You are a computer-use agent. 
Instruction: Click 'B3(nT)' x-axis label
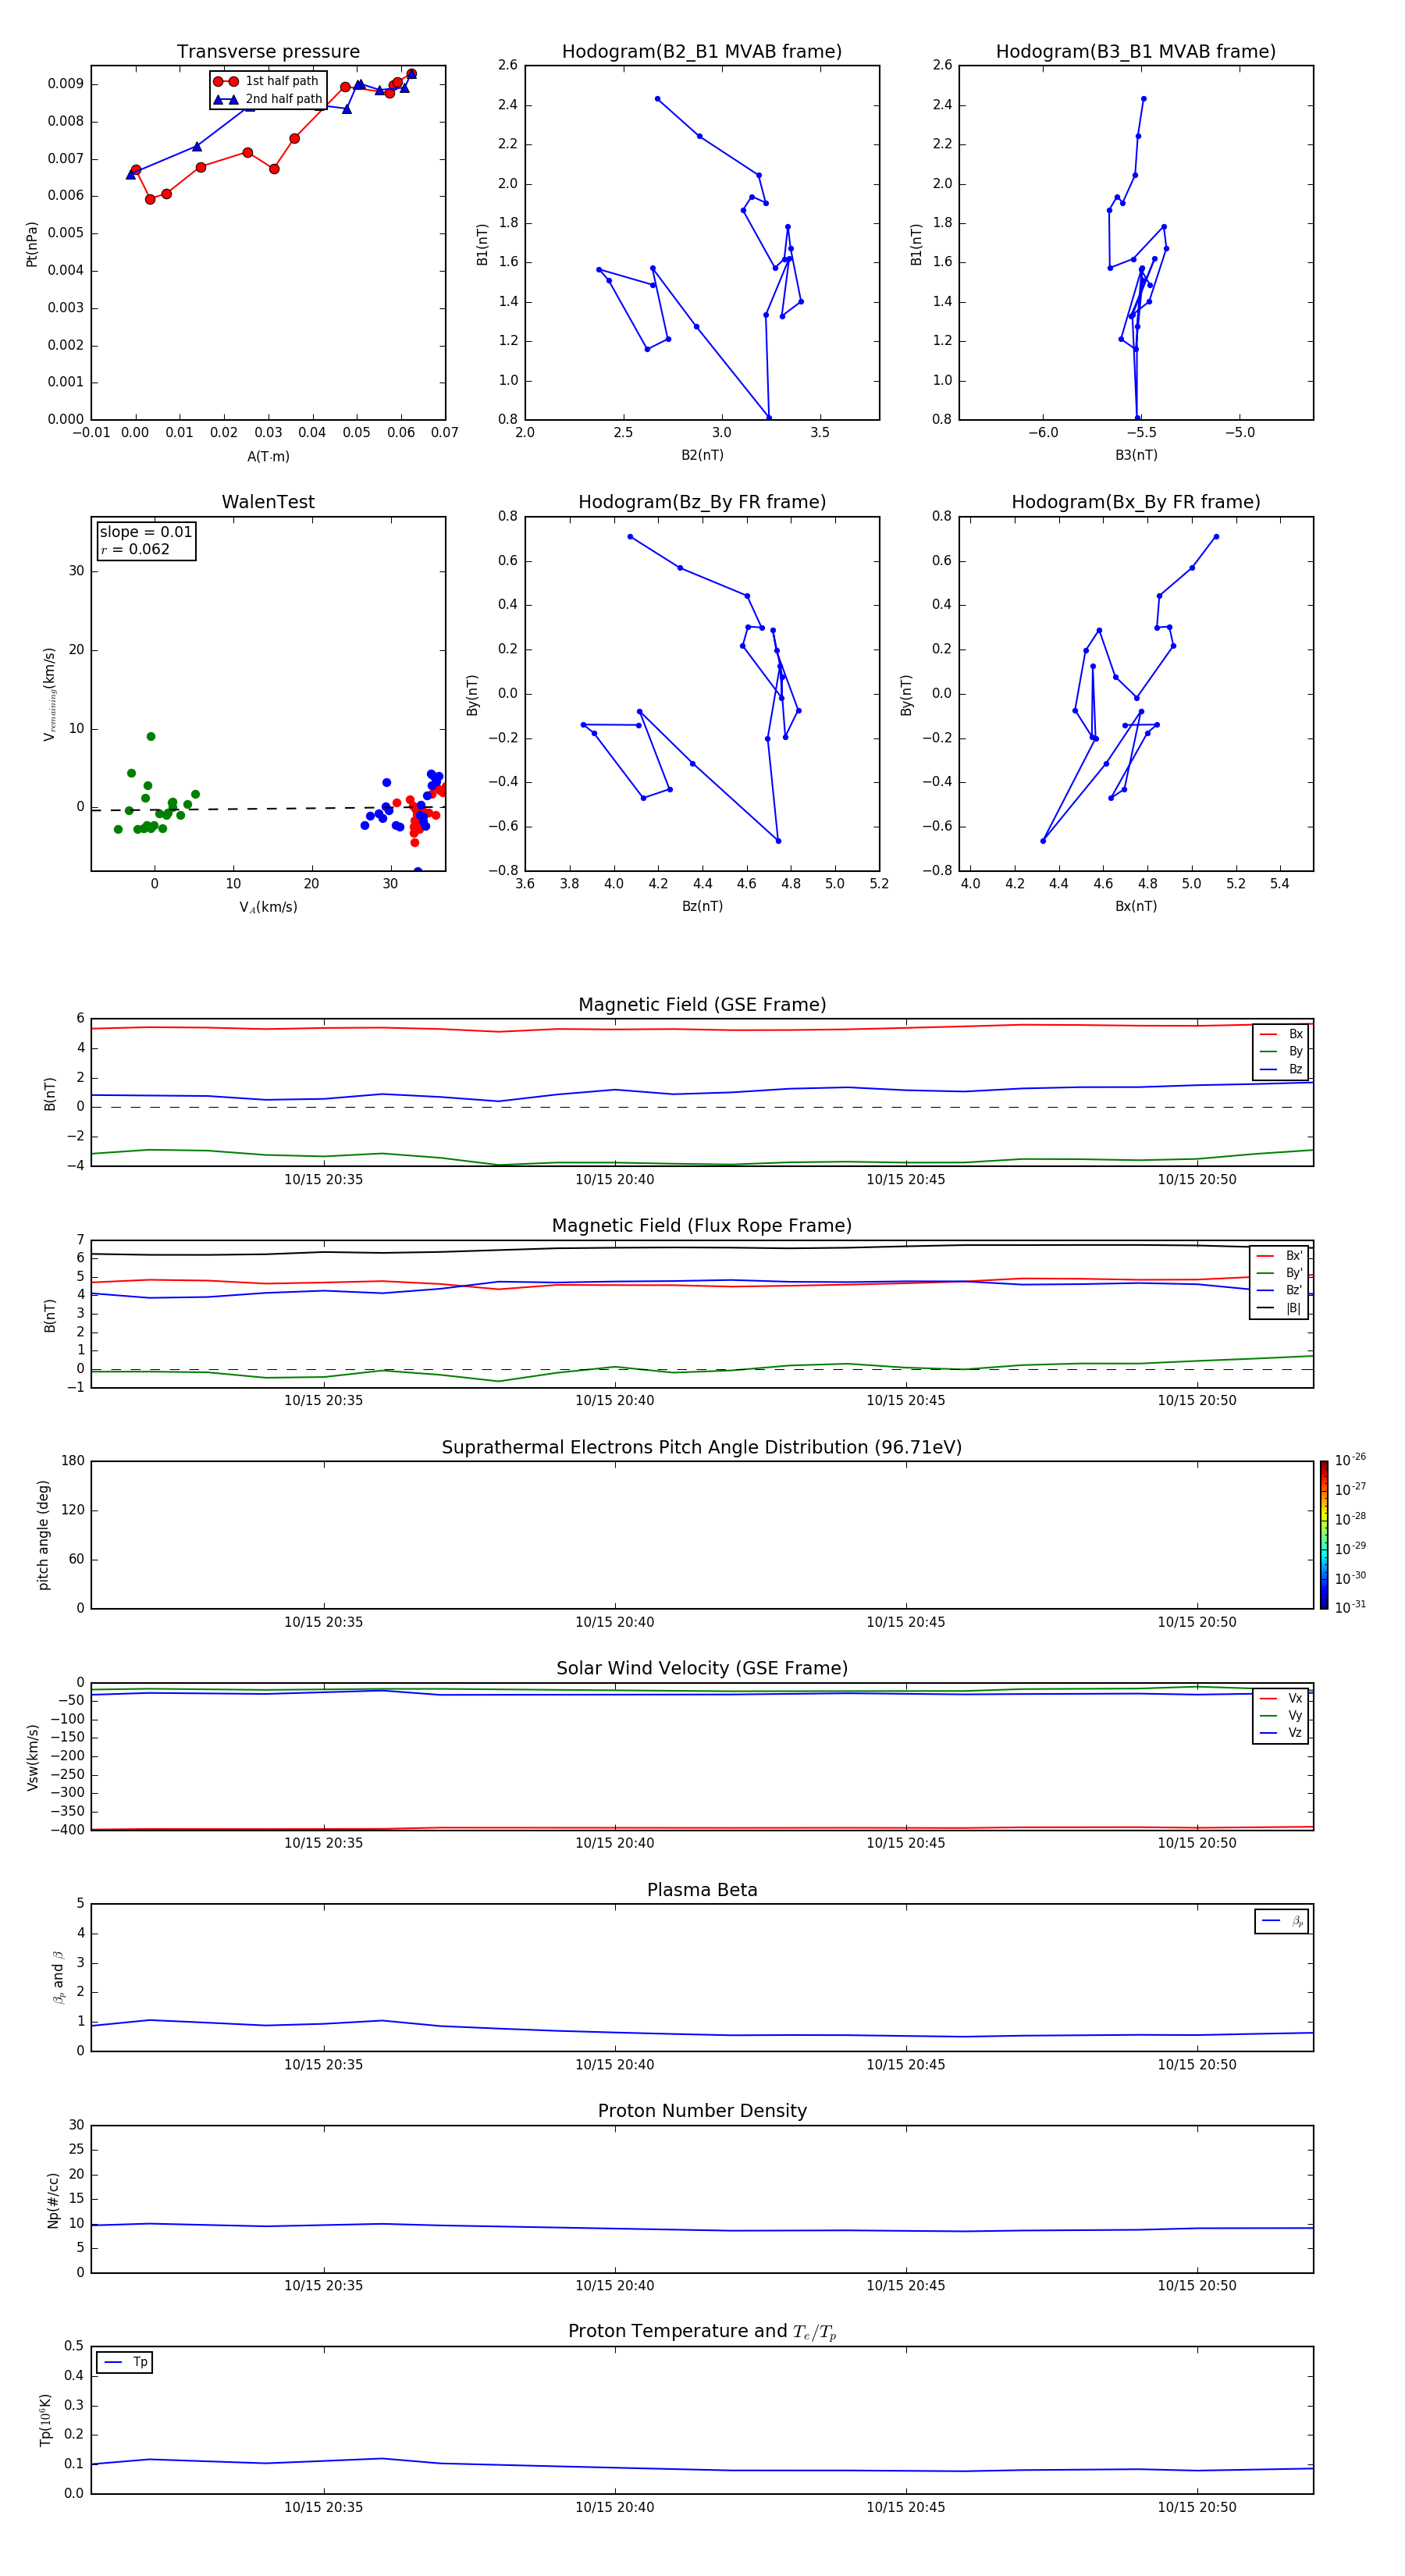pos(1136,456)
